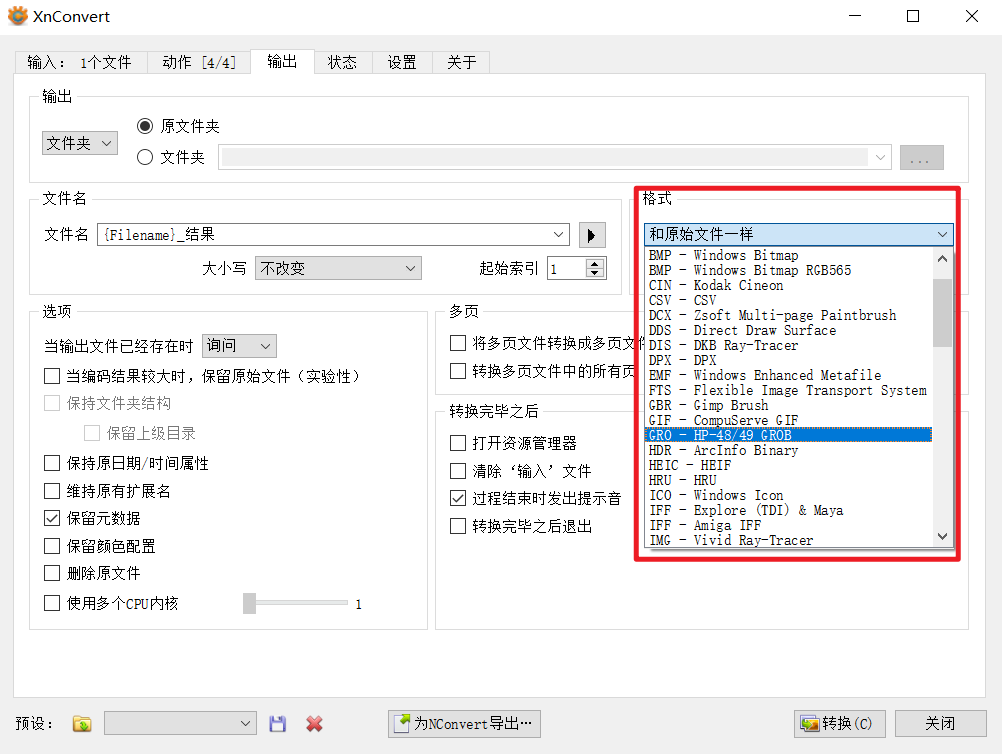
Task: Select FTS - Flexible Image Transport System
Action: pyautogui.click(x=789, y=390)
